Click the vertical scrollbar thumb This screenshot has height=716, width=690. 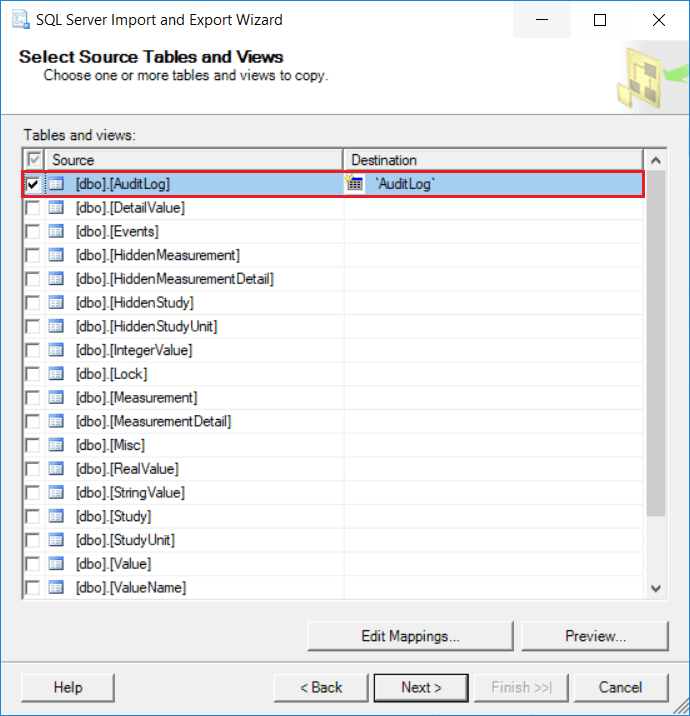pos(656,343)
